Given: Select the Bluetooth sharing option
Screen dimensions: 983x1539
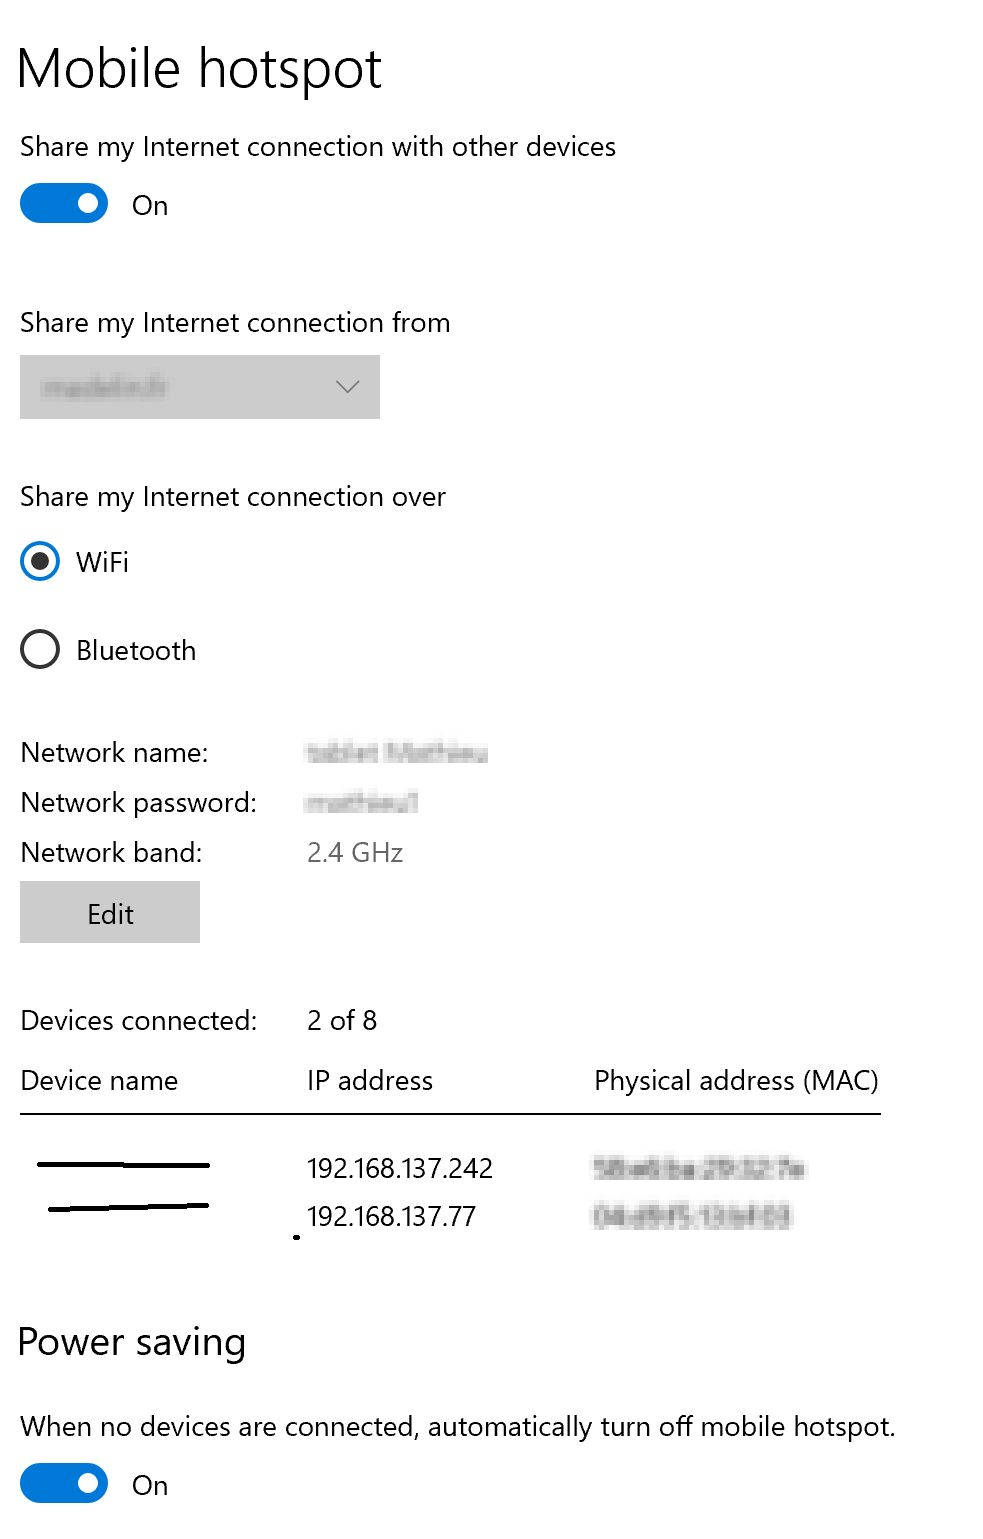Looking at the screenshot, I should click(39, 649).
